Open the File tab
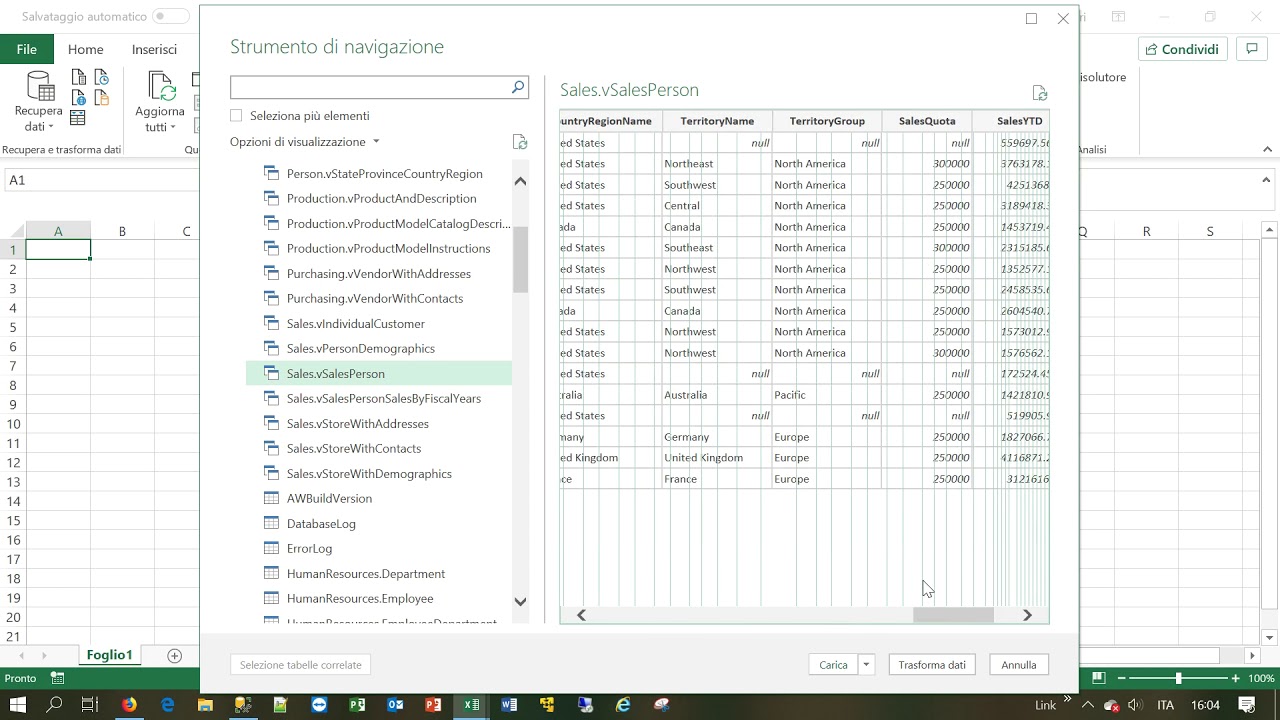This screenshot has height=720, width=1280. coord(27,49)
